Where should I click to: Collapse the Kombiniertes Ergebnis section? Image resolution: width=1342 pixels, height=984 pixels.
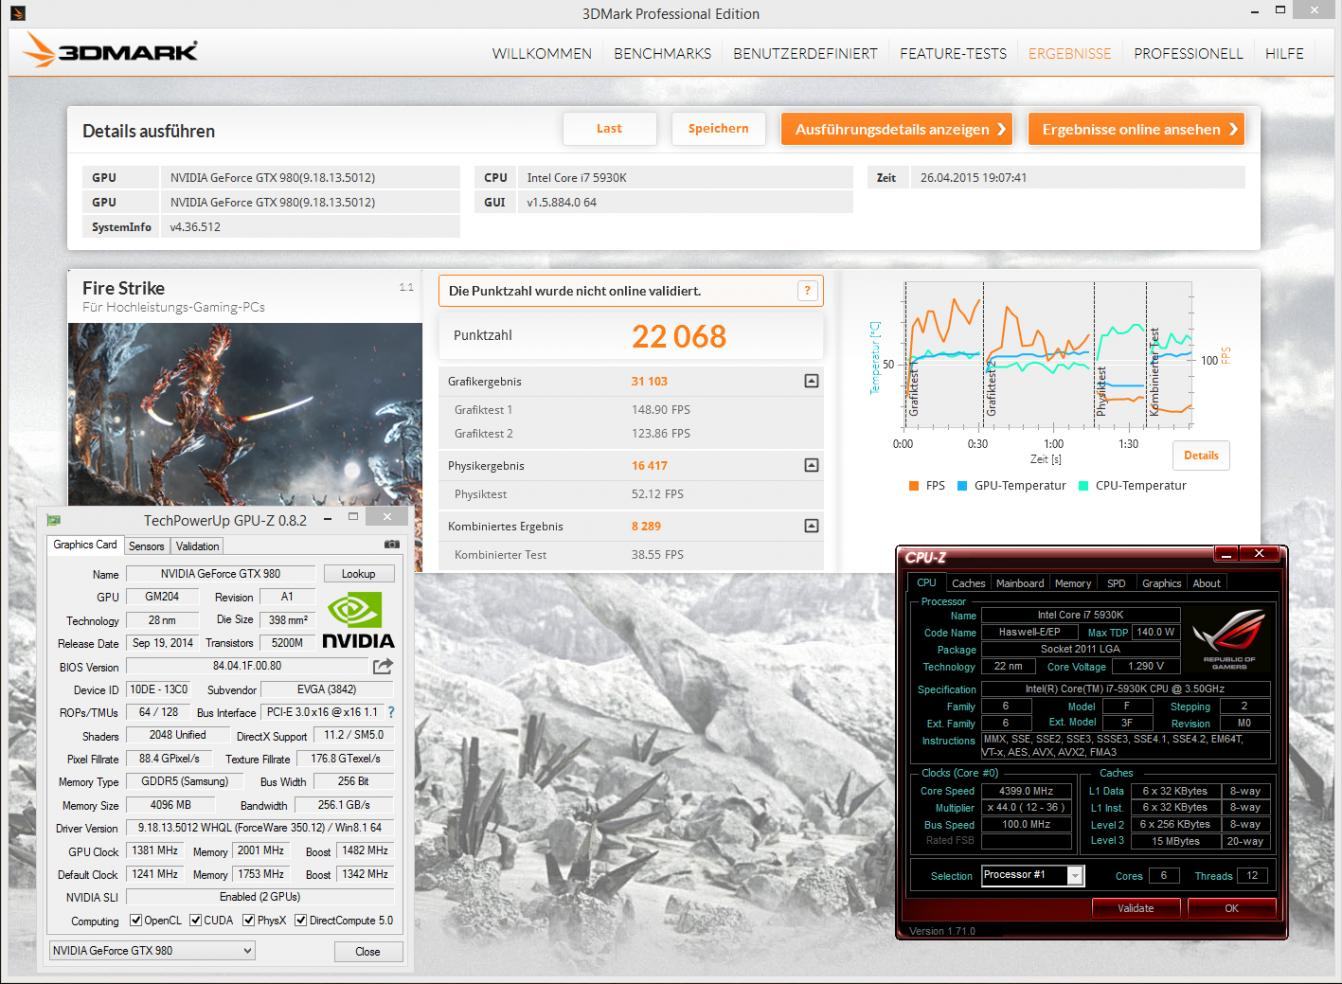click(811, 526)
